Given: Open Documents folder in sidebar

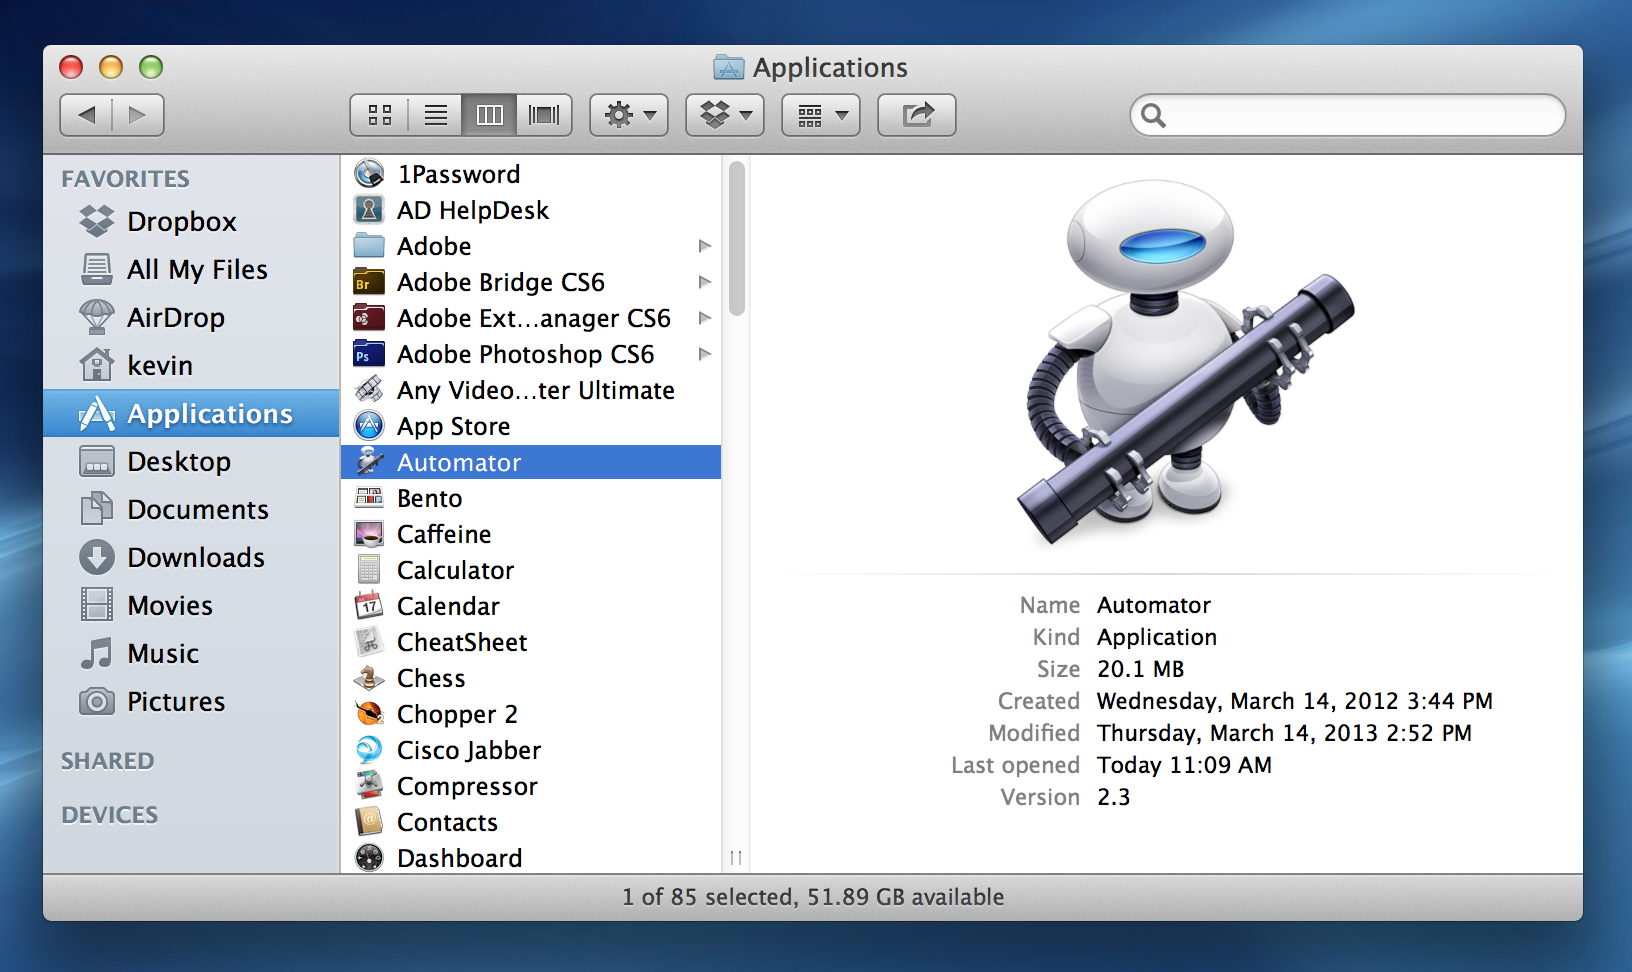Looking at the screenshot, I should 191,509.
